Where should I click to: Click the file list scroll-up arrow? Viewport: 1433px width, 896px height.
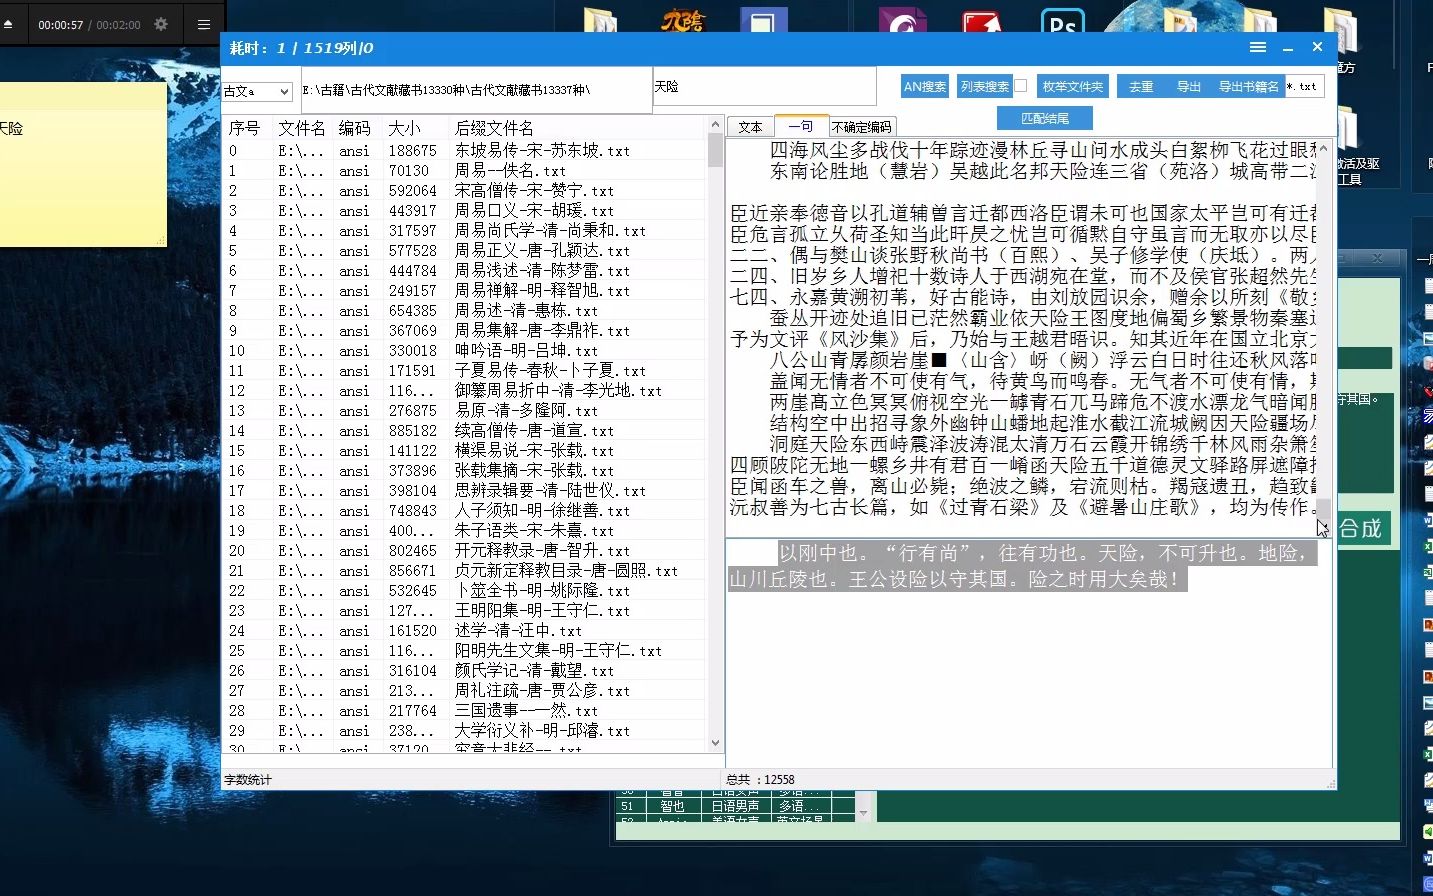pyautogui.click(x=715, y=125)
